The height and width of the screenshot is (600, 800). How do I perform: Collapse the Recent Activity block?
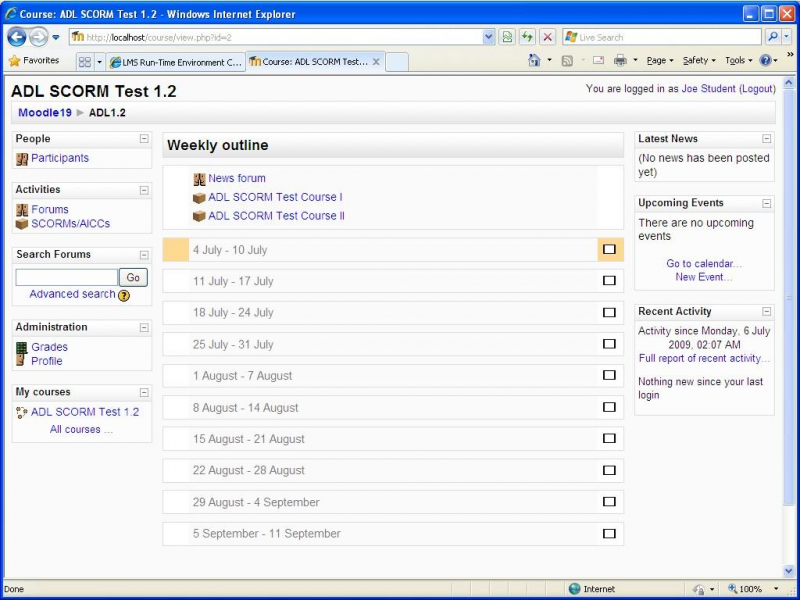pyautogui.click(x=766, y=312)
